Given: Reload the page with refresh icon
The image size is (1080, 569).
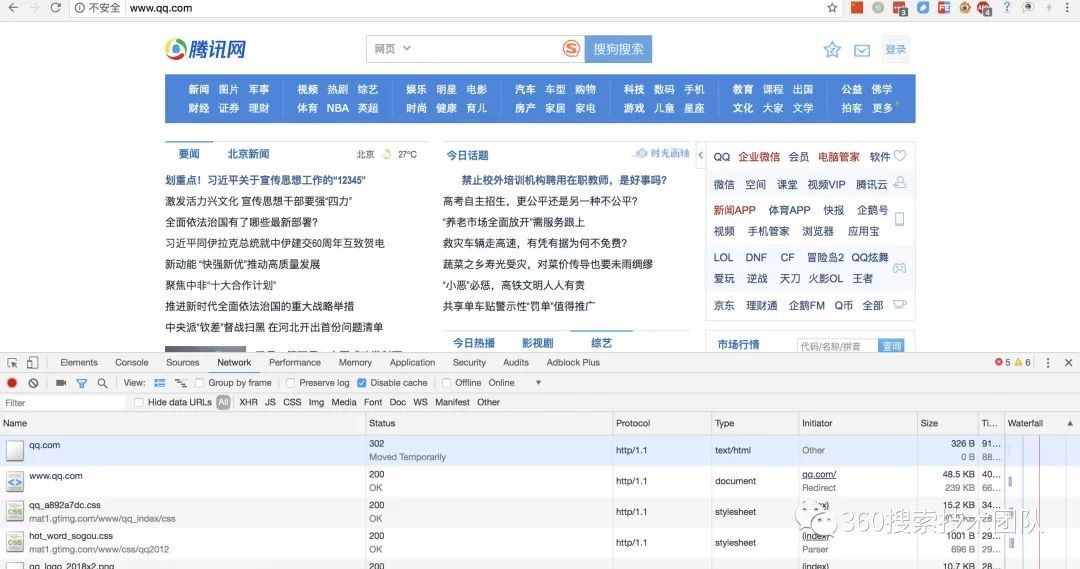Looking at the screenshot, I should coord(56,8).
